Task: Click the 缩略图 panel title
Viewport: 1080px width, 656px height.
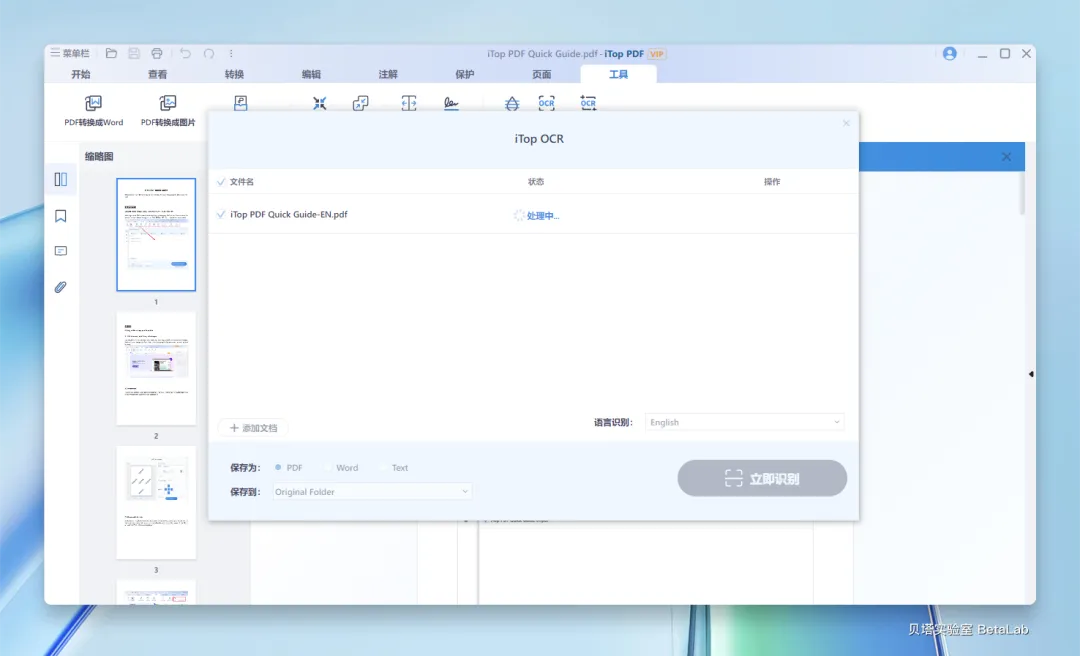Action: point(99,156)
